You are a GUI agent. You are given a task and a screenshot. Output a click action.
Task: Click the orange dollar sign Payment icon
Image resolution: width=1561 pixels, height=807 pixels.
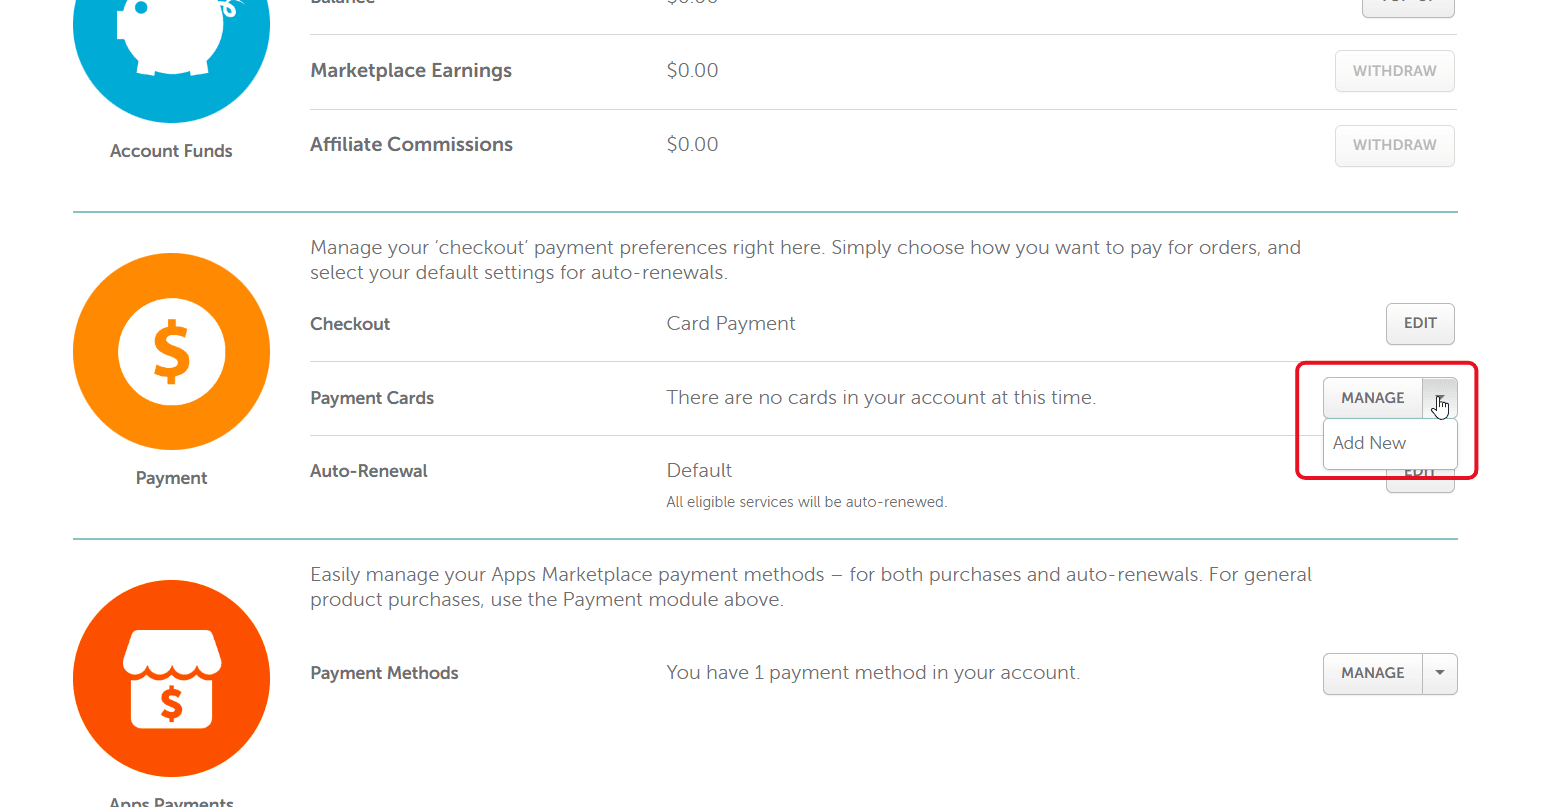click(x=171, y=351)
